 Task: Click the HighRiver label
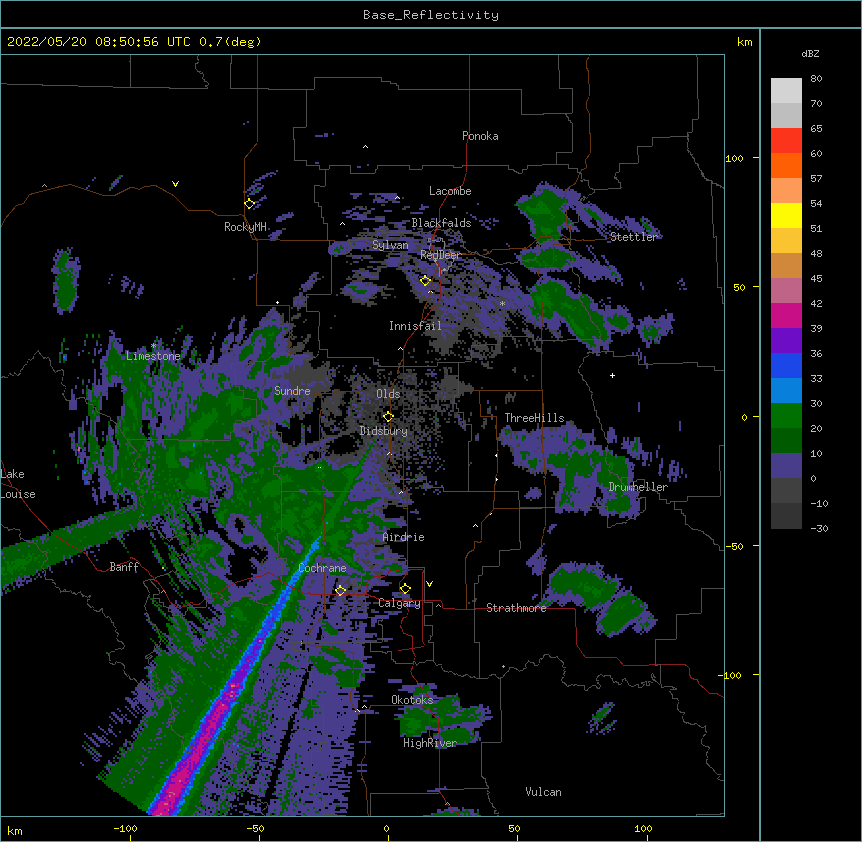(430, 743)
